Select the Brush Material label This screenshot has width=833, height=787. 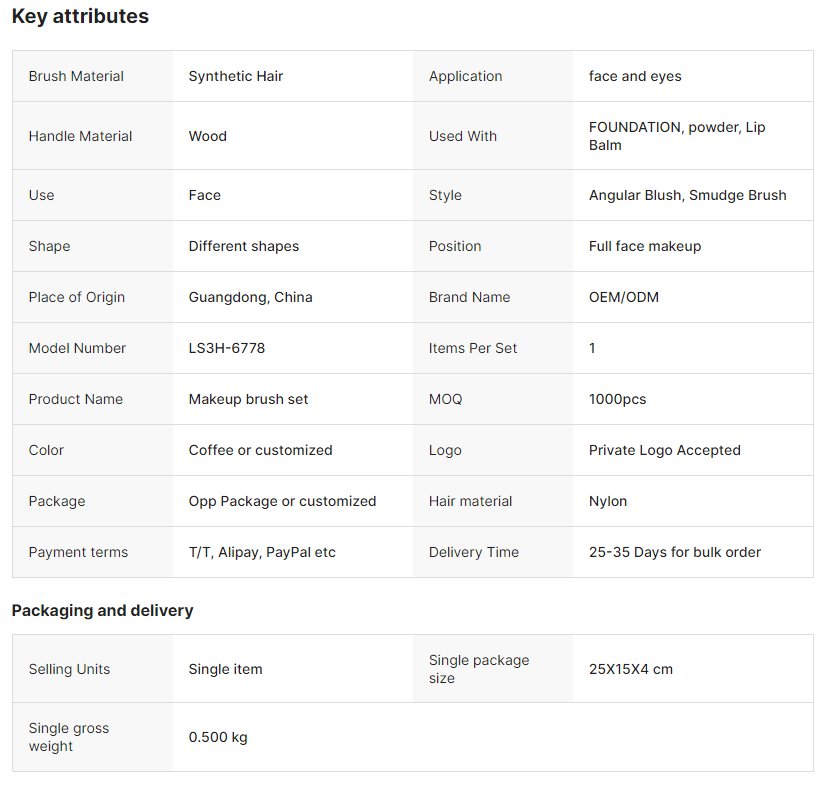76,76
